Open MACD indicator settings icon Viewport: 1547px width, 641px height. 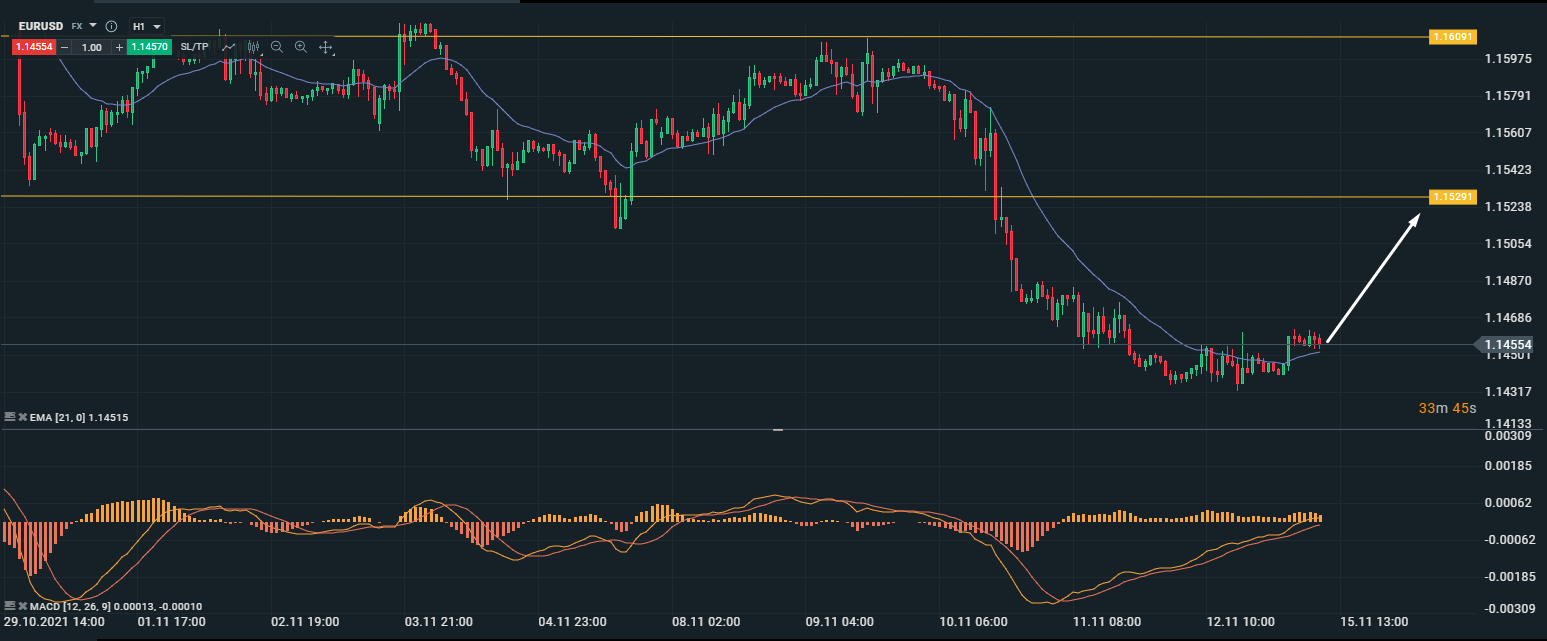(10, 606)
